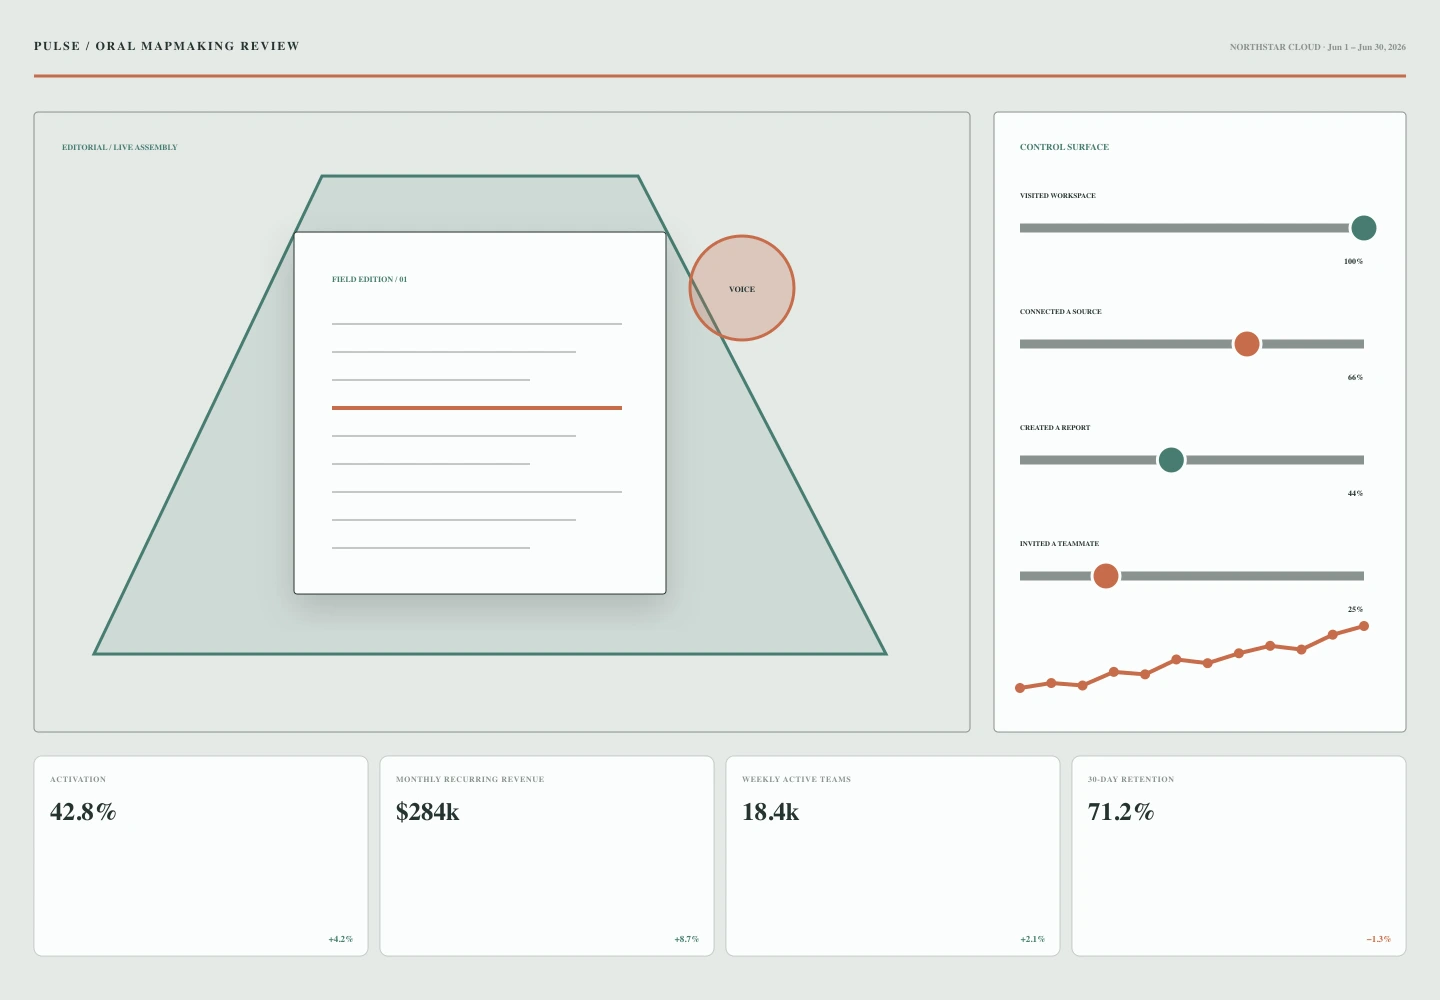Click the "Pulse / Oral Mapmaking Review" title

click(167, 46)
